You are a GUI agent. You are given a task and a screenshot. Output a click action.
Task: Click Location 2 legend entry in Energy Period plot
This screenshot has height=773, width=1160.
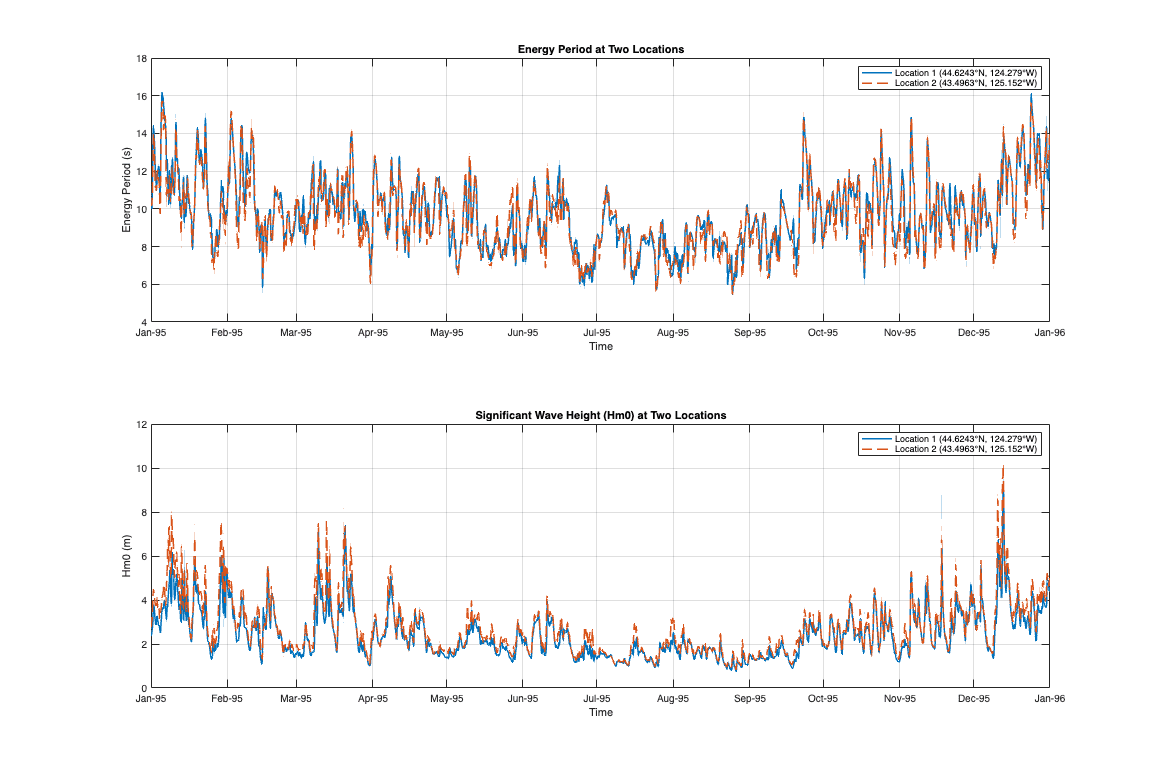pyautogui.click(x=951, y=83)
